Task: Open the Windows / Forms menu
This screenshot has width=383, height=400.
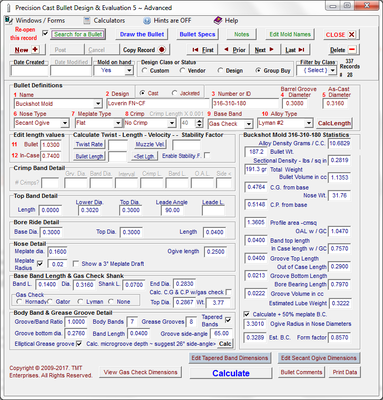Action: (x=35, y=20)
